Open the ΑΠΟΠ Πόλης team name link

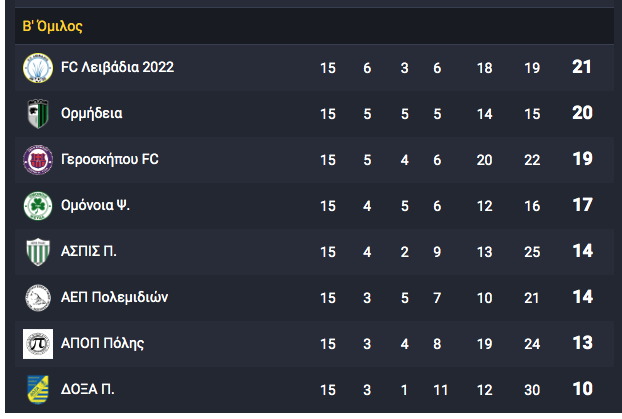(102, 343)
